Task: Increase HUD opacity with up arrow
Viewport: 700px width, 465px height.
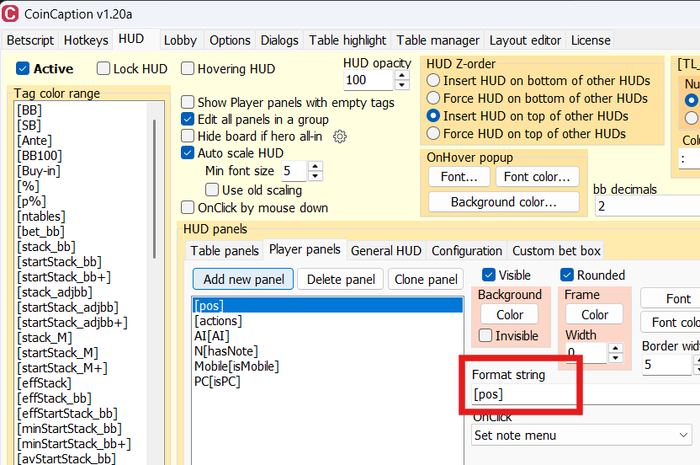Action: pos(402,76)
